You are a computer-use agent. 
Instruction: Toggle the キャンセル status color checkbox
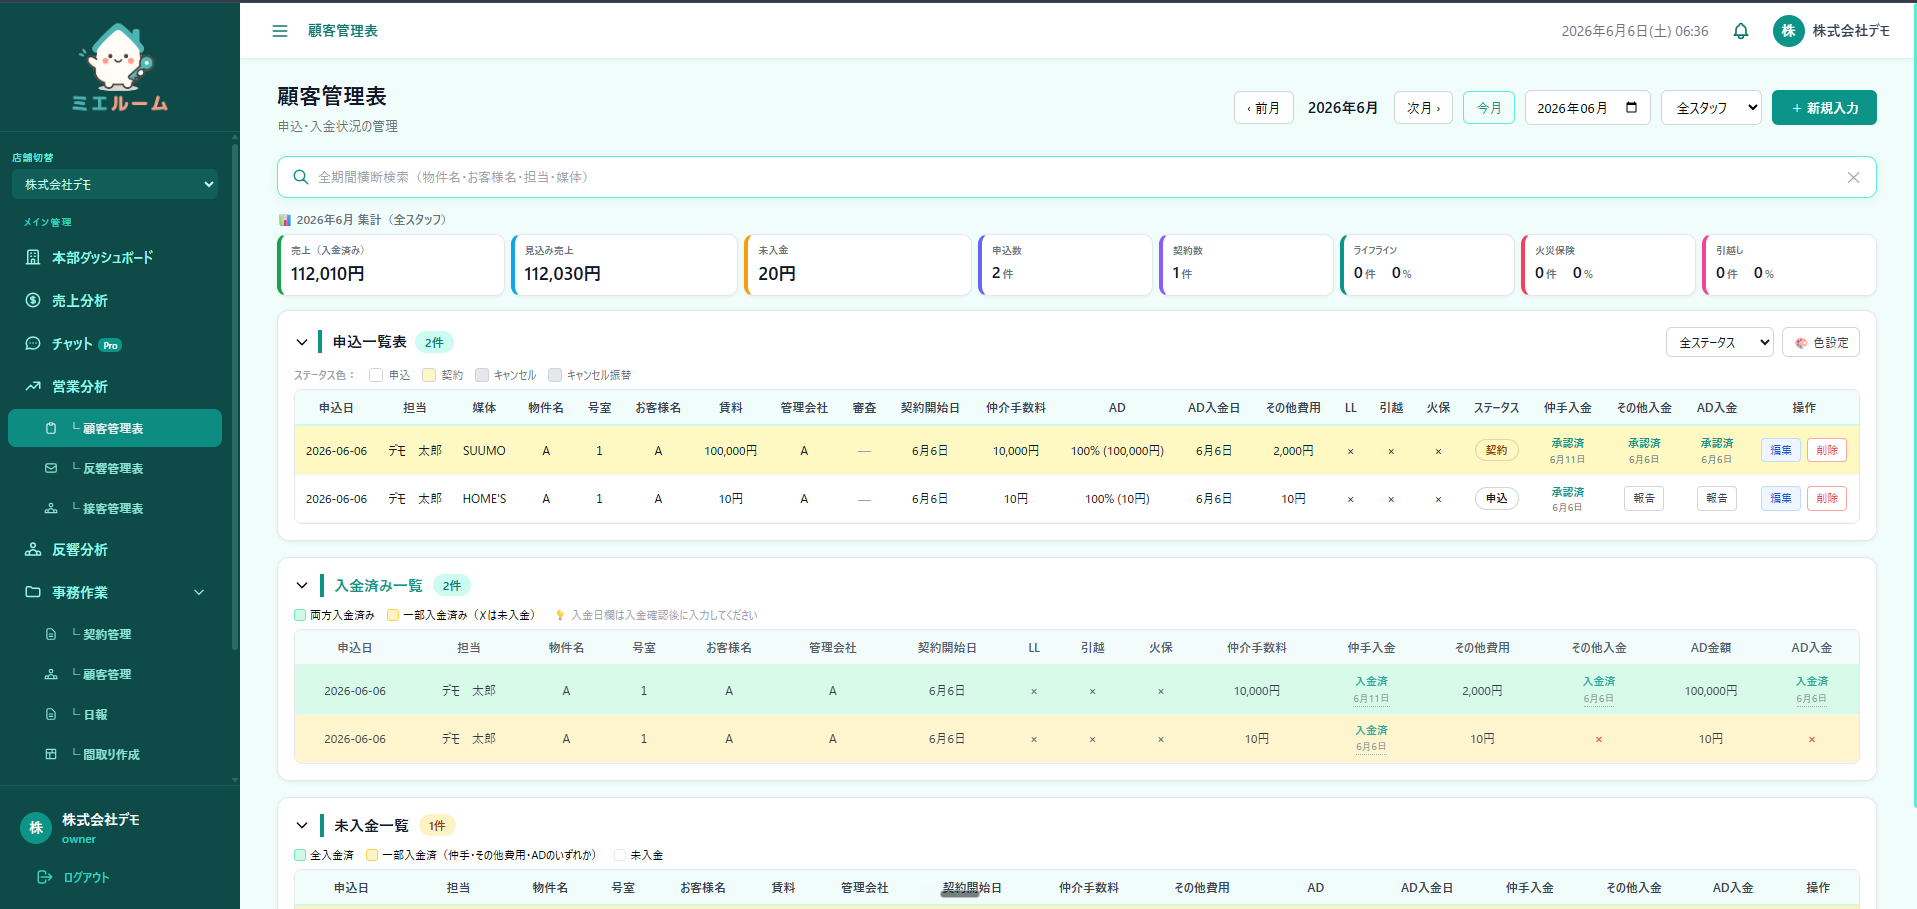pyautogui.click(x=482, y=375)
